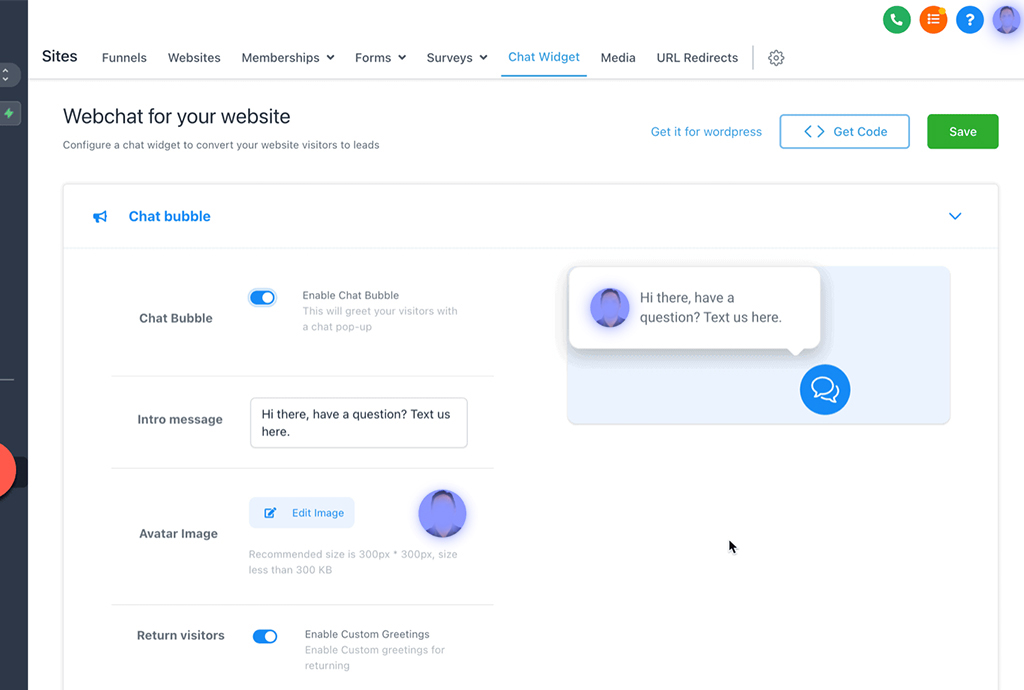Disable the Enable Chat Bubble toggle
The image size is (1024, 690).
(x=262, y=297)
